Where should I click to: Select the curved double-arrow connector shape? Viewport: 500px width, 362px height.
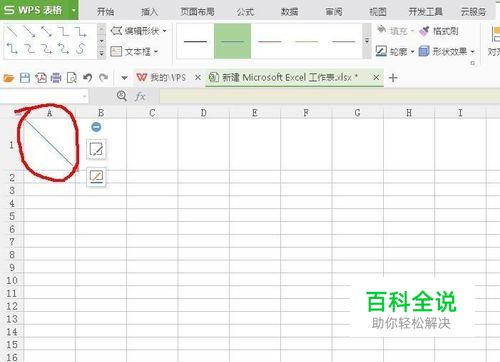tap(63, 49)
